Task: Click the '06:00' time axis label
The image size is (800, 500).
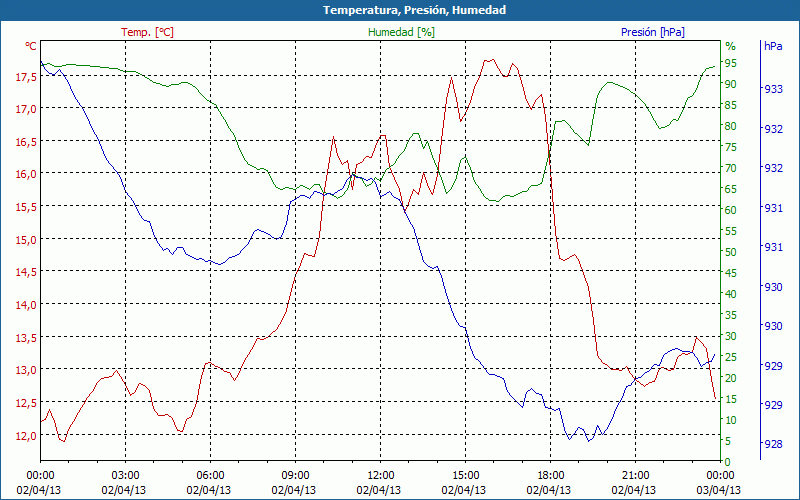Action: 210,476
